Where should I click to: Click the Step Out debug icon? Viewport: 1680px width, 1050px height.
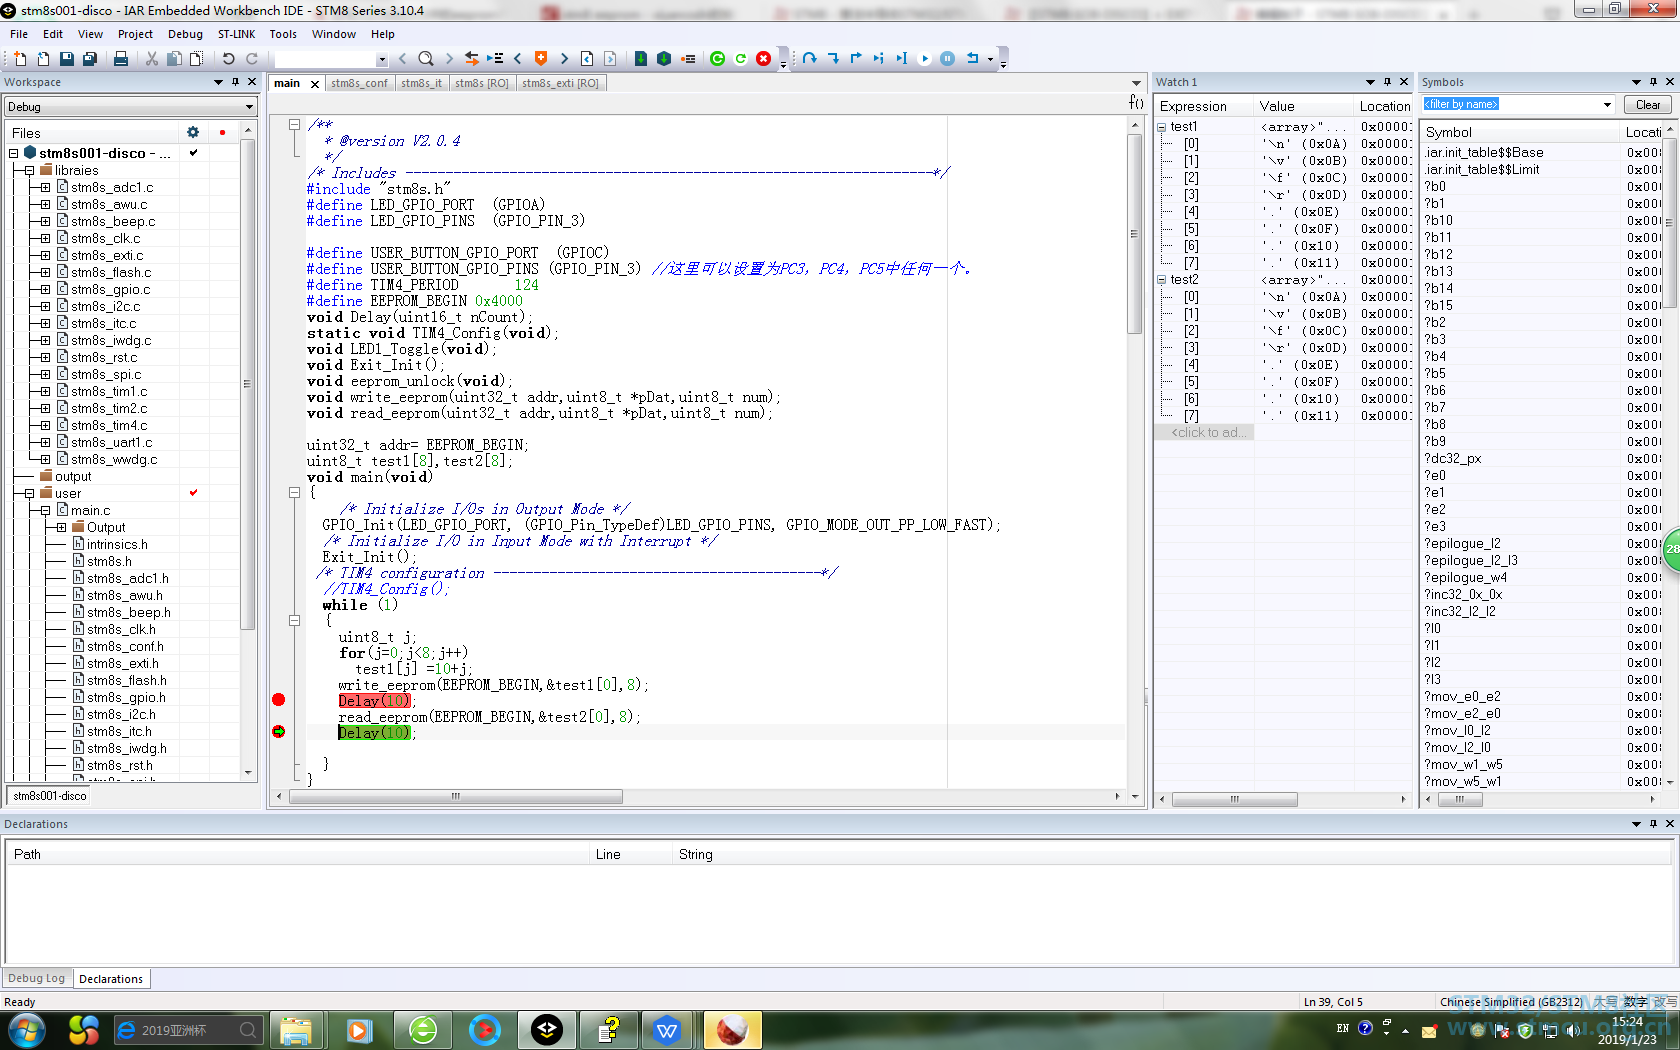click(x=856, y=59)
